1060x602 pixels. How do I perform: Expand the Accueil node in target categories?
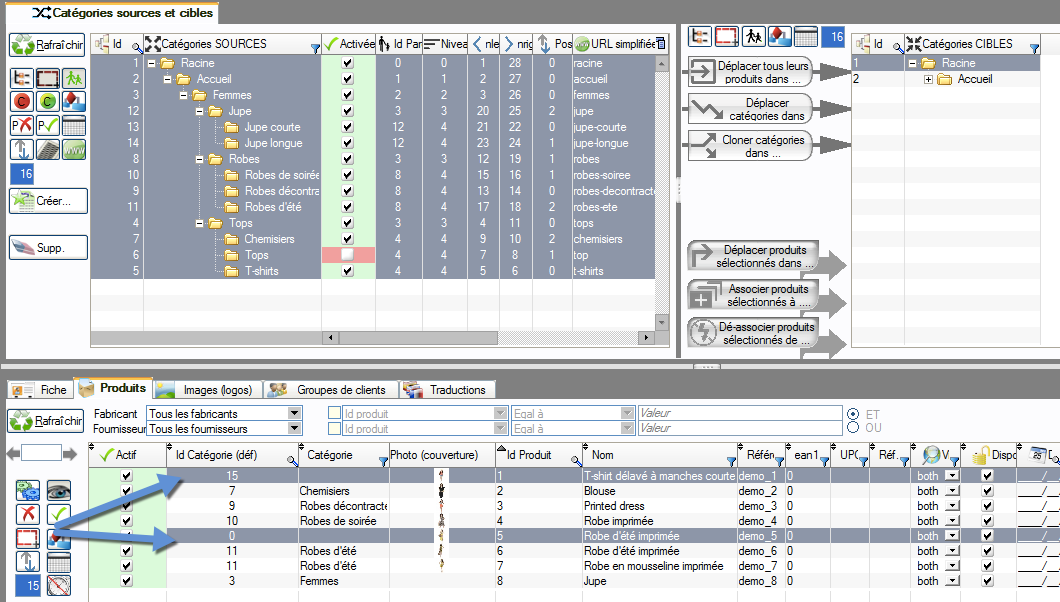(929, 80)
